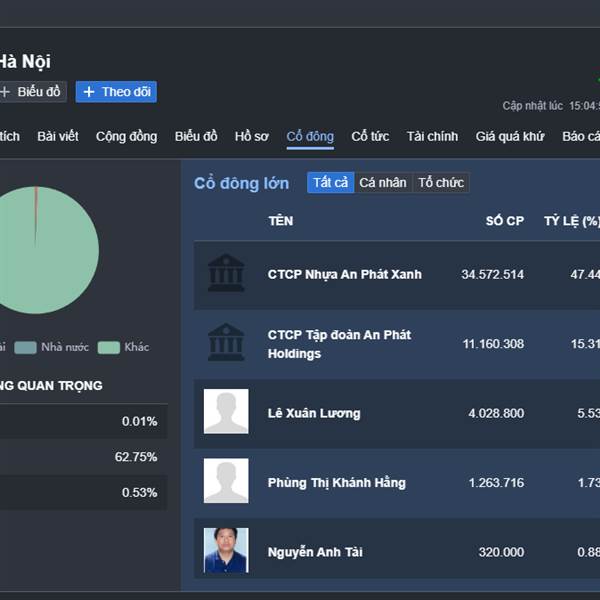
Task: Click the institution icon for An Phát Holdings
Action: point(226,342)
